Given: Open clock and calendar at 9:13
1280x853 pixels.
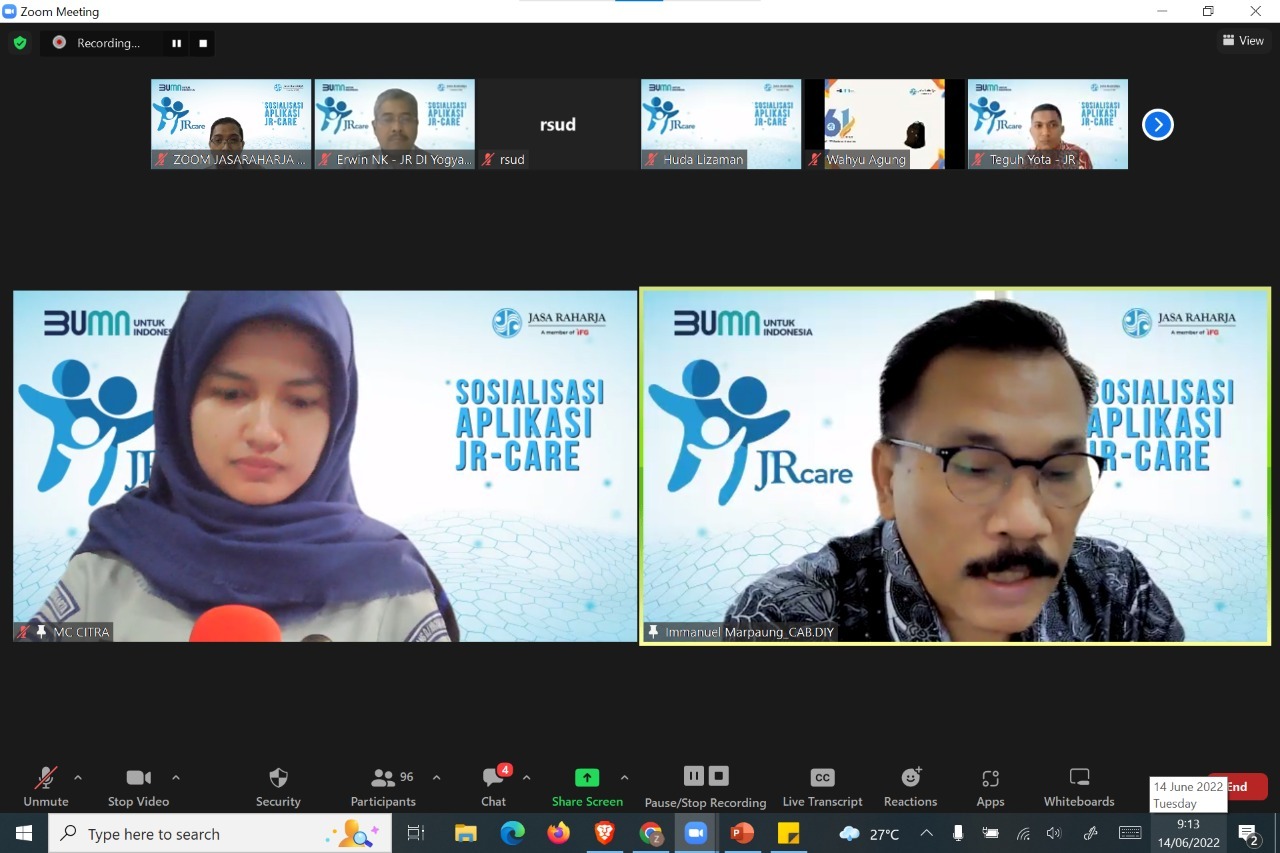Looking at the screenshot, I should point(1189,833).
